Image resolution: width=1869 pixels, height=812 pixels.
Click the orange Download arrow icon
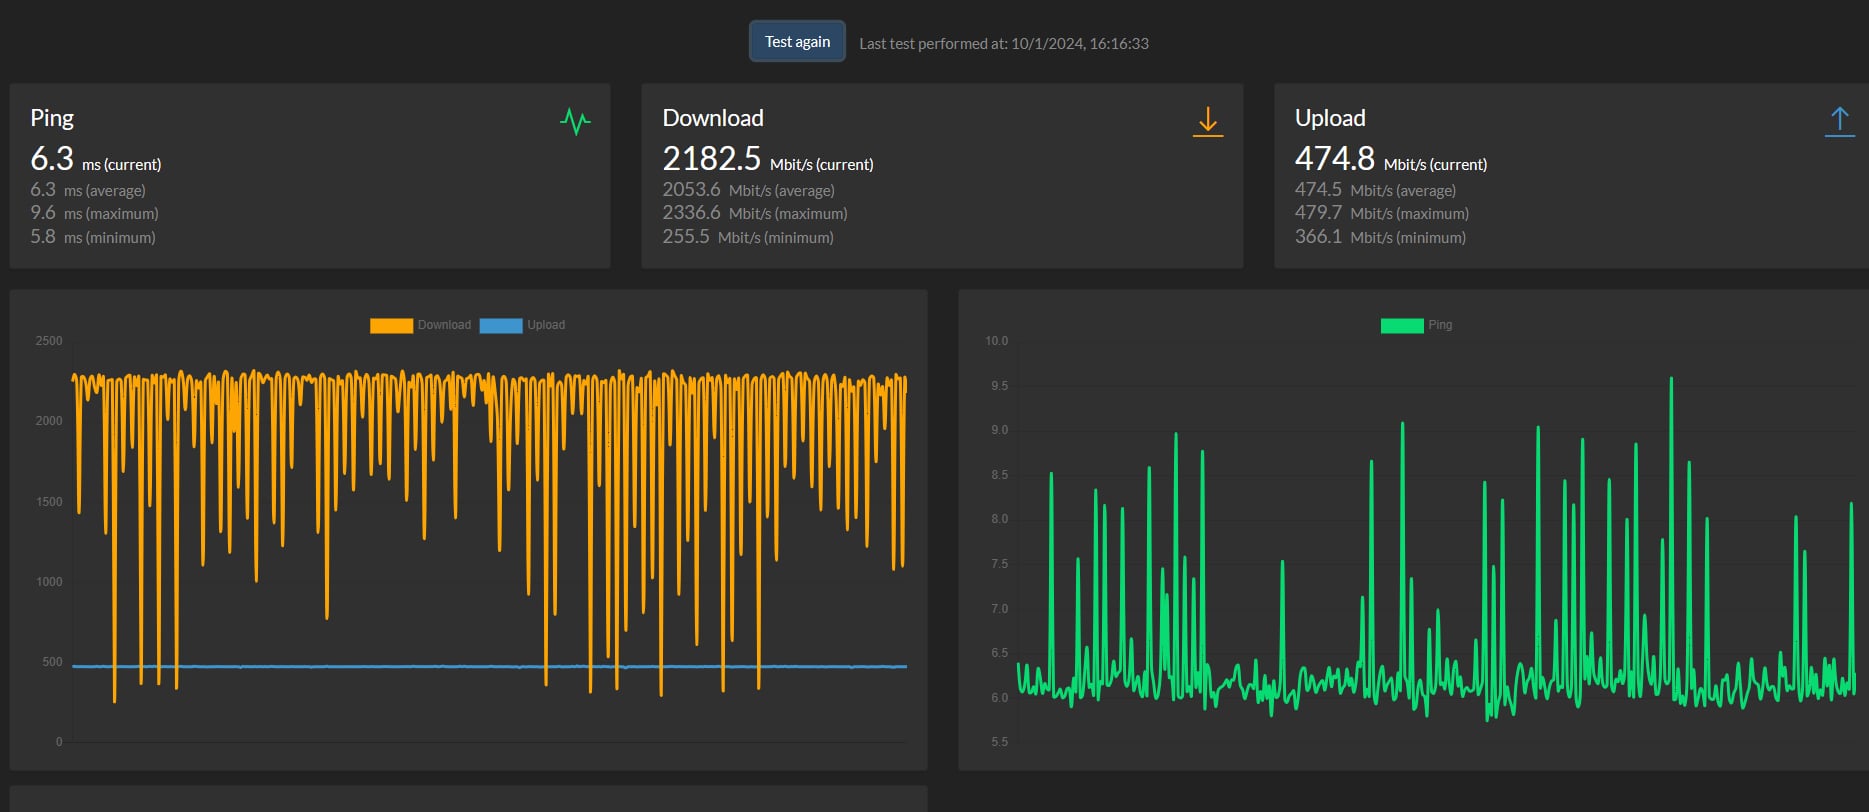[x=1207, y=122]
